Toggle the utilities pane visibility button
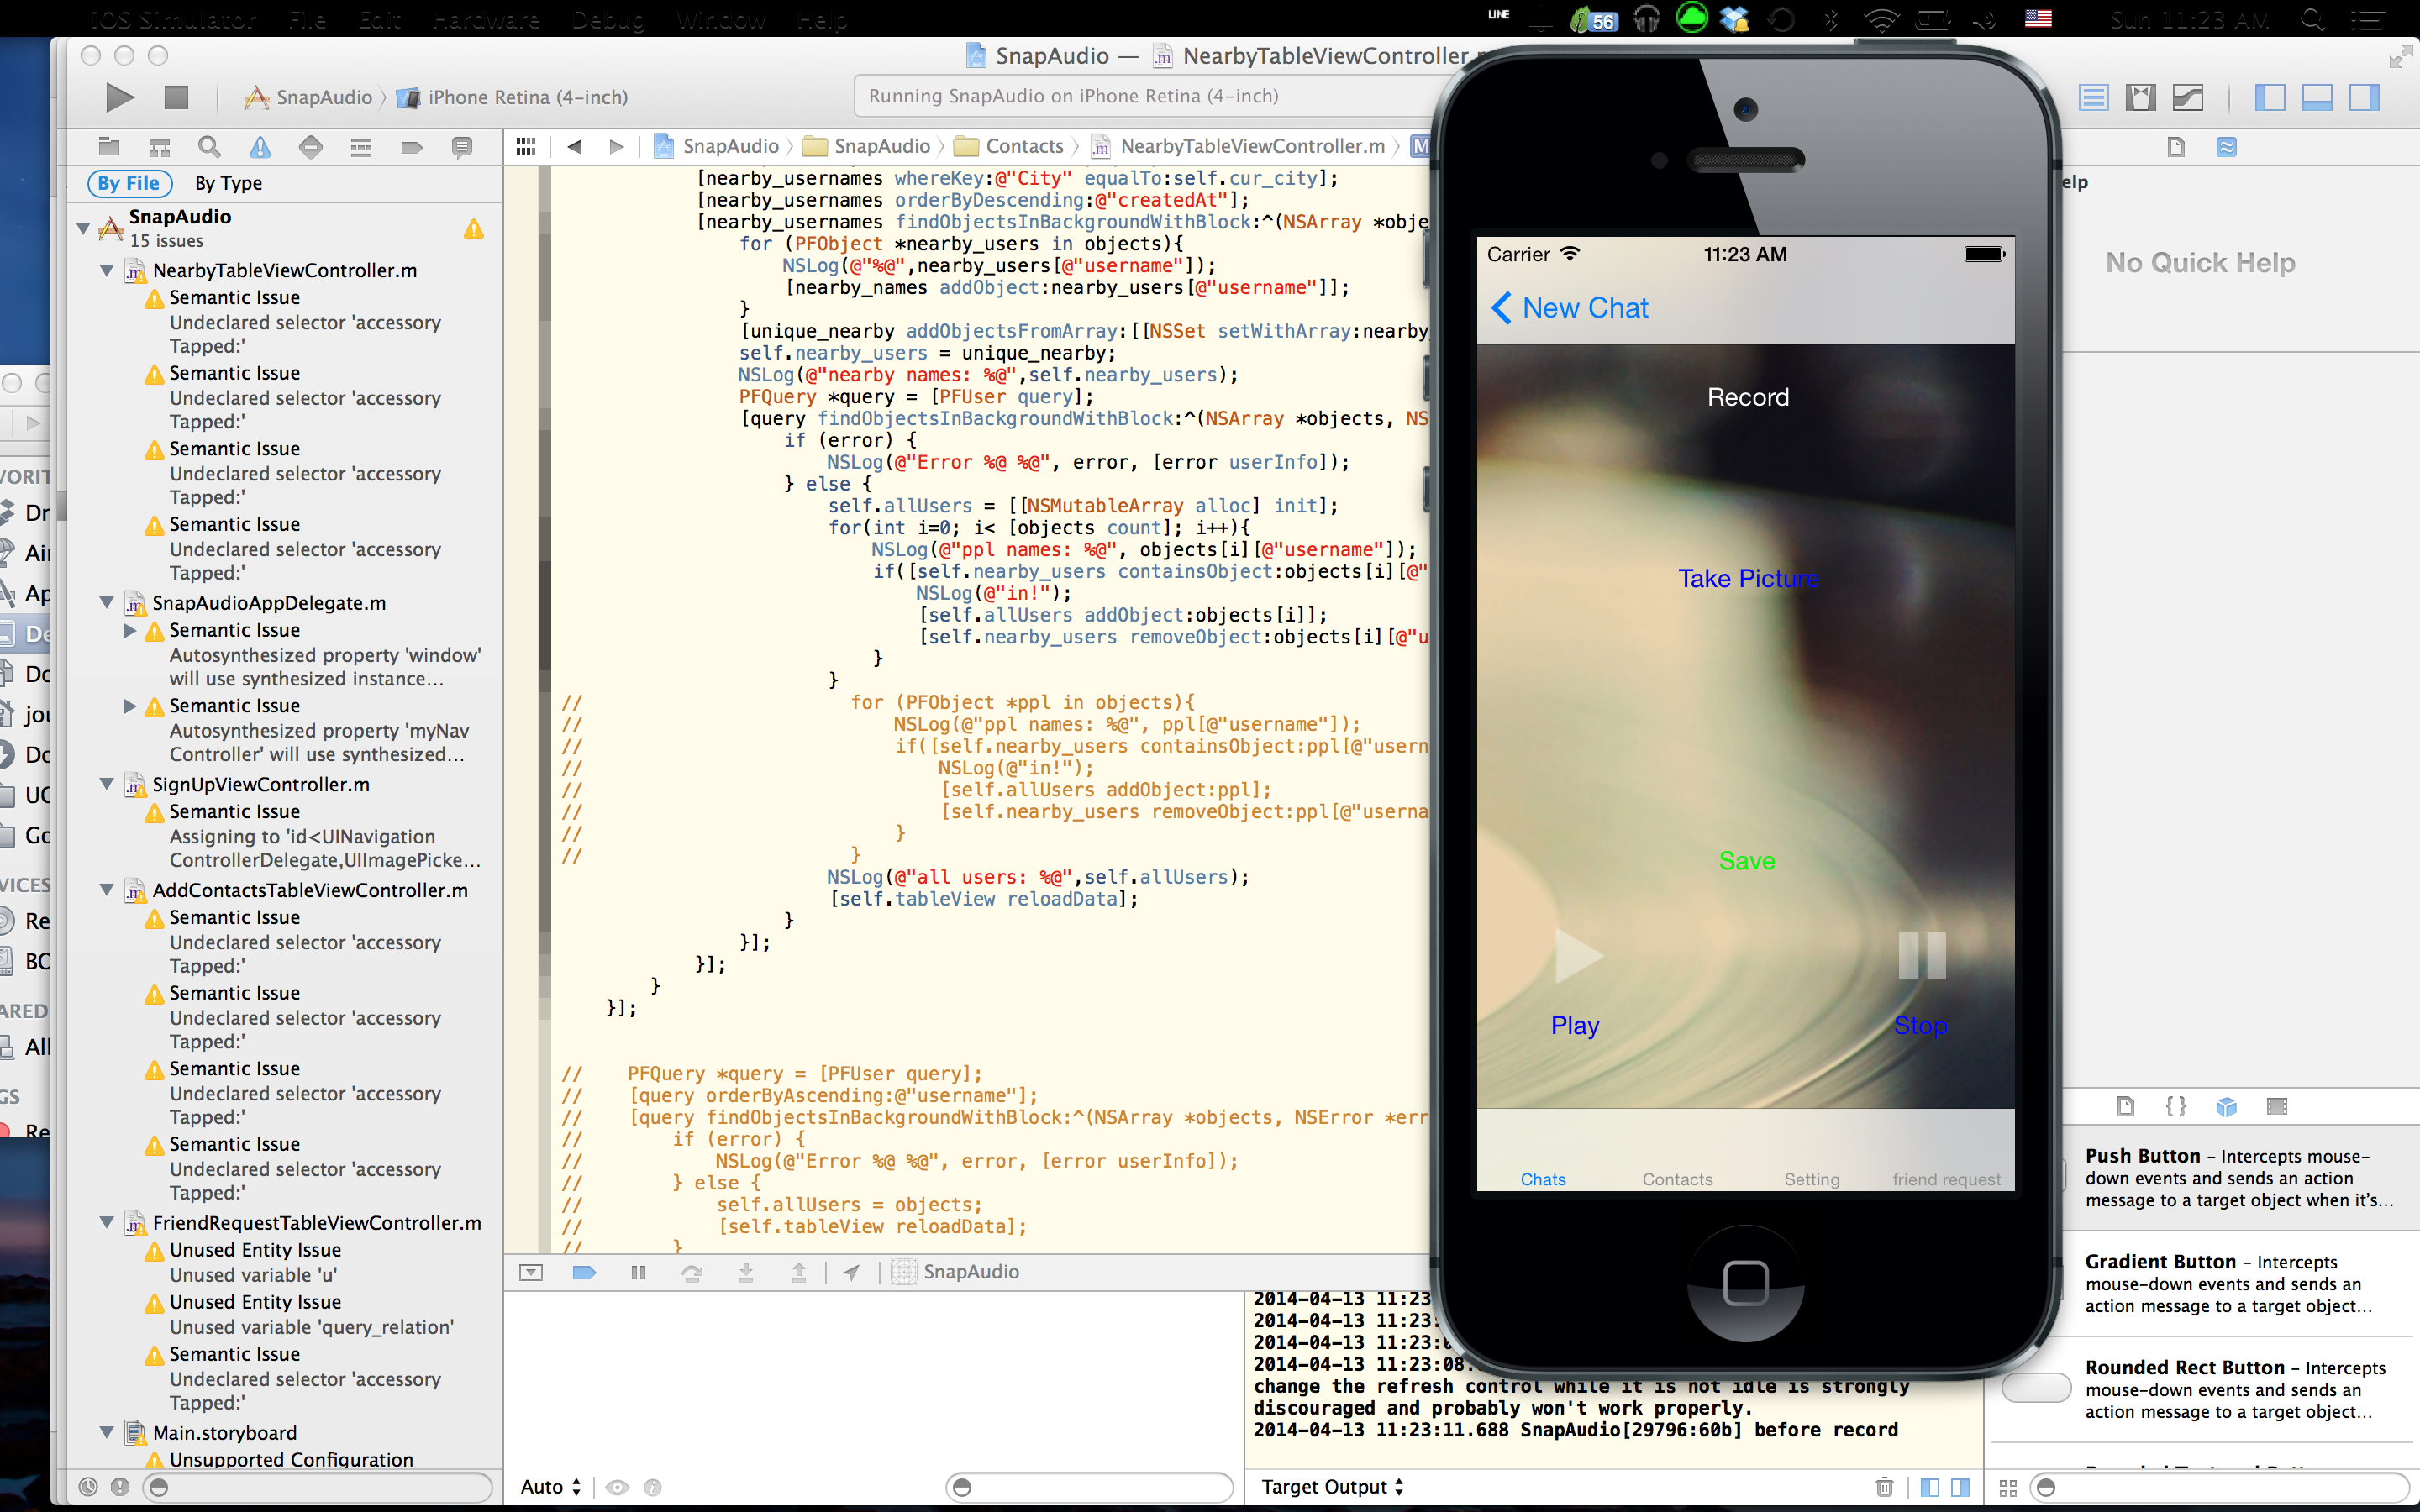Screen dimensions: 2420x1512 [x=2364, y=97]
